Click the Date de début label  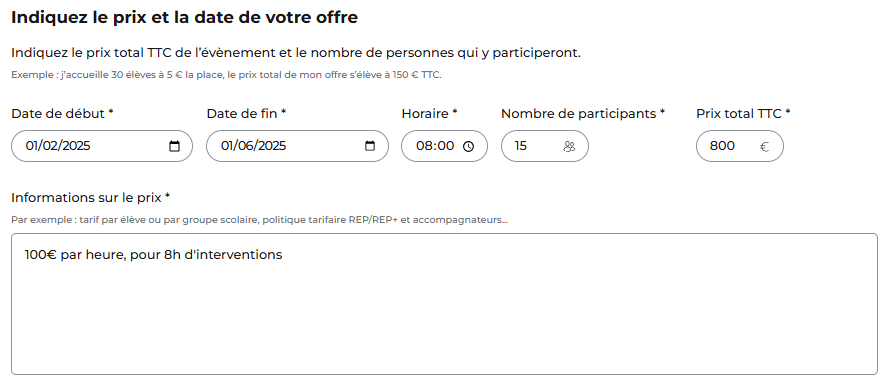(x=63, y=114)
